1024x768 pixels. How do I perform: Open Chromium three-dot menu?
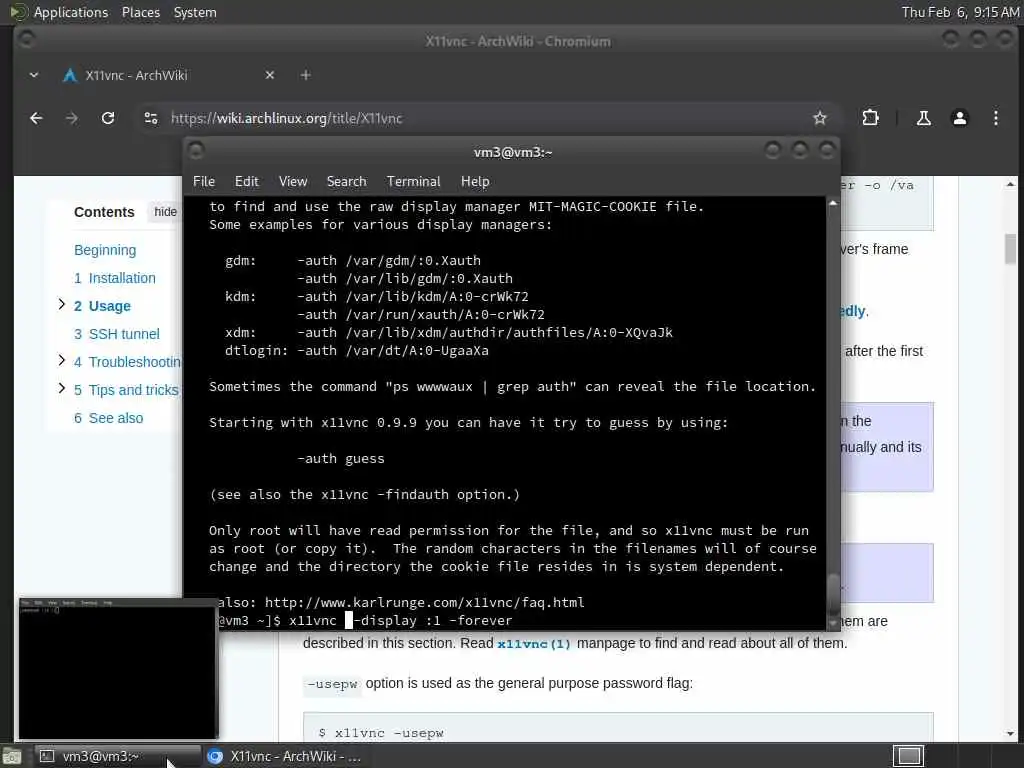click(x=995, y=118)
